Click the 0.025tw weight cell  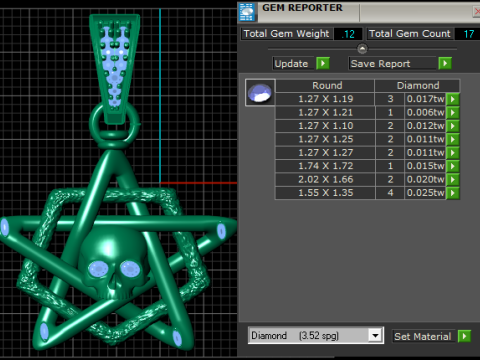coord(425,193)
